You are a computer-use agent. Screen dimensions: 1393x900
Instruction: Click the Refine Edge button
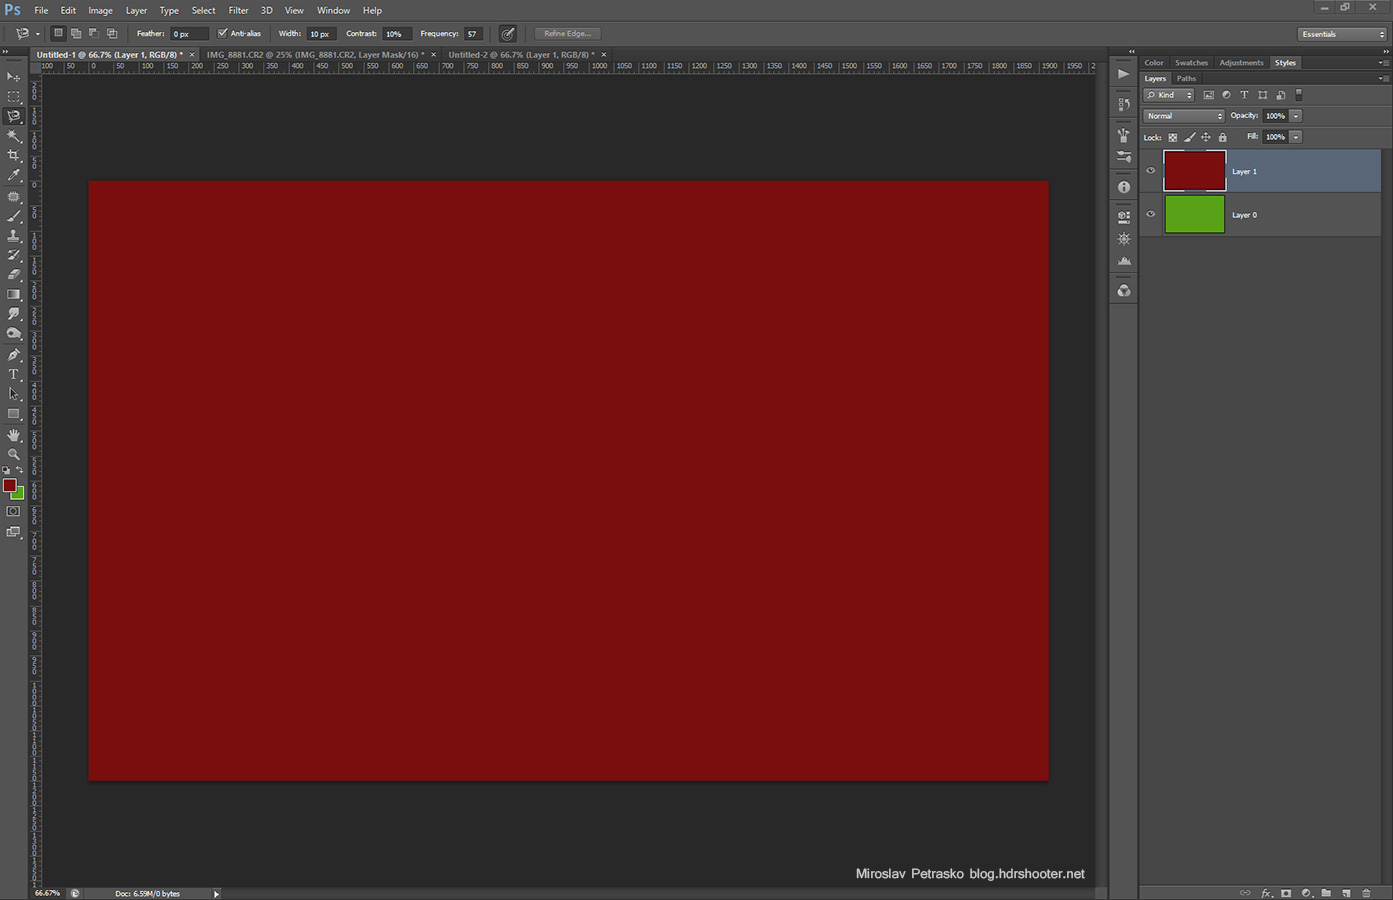pos(567,34)
